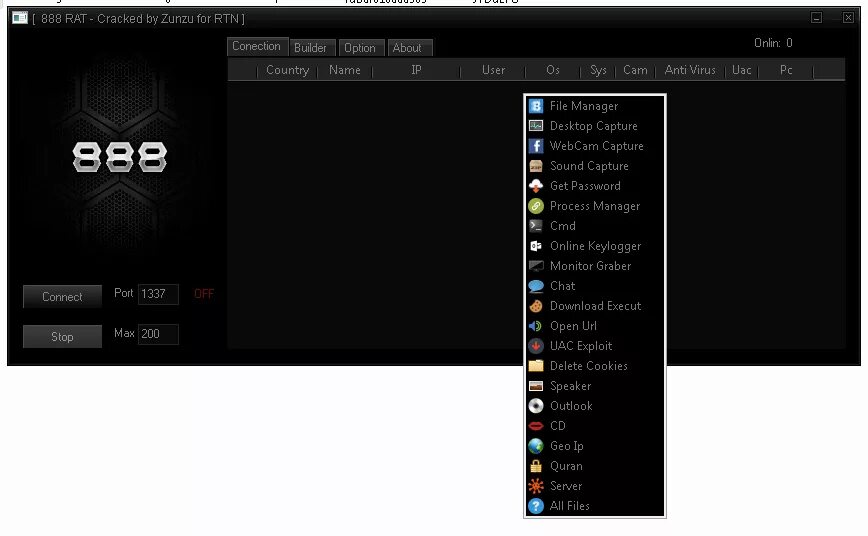Viewport: 868px width, 536px height.
Task: Click the cloud icon beside Get Password
Action: (536, 185)
